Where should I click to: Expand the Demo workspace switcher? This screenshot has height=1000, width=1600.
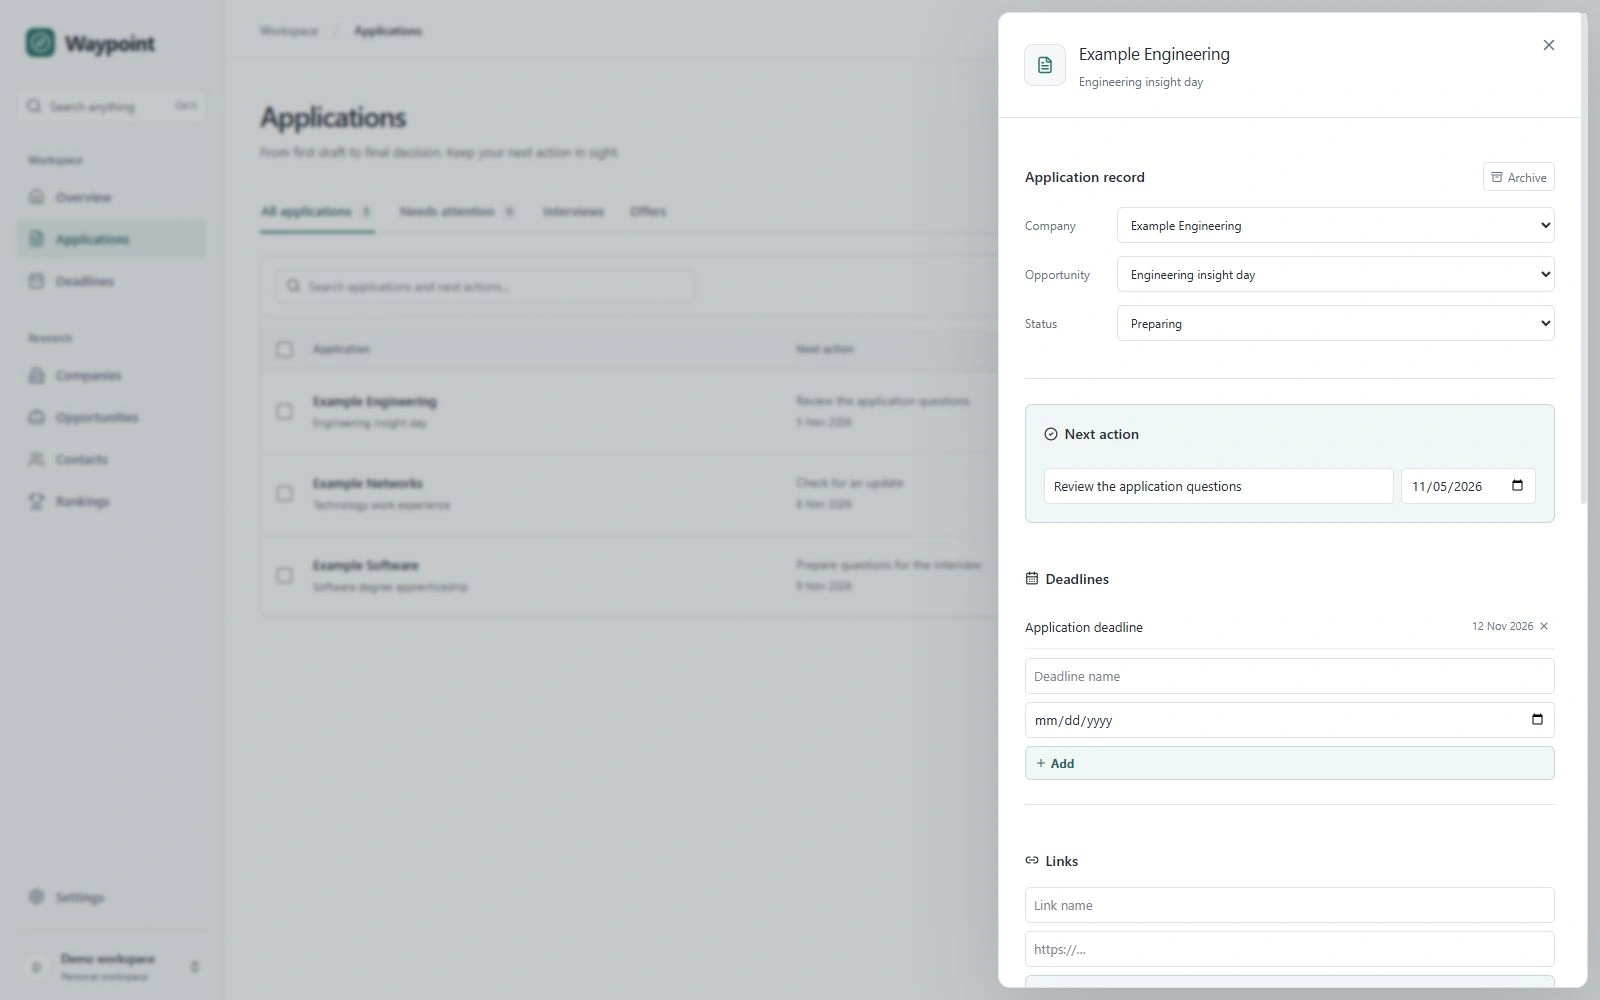click(111, 967)
